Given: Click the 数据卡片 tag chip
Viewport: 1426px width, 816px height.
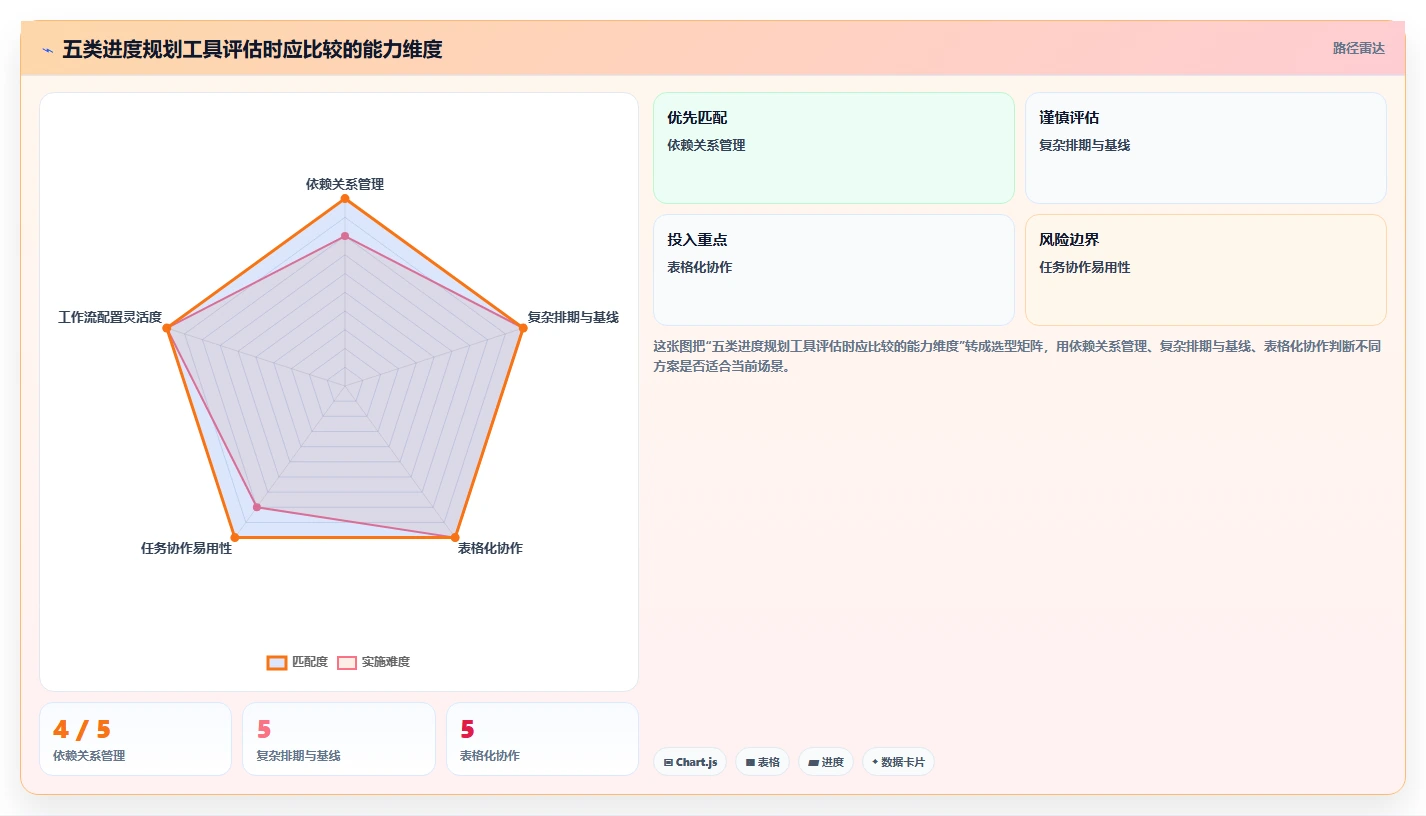Looking at the screenshot, I should click(x=898, y=762).
